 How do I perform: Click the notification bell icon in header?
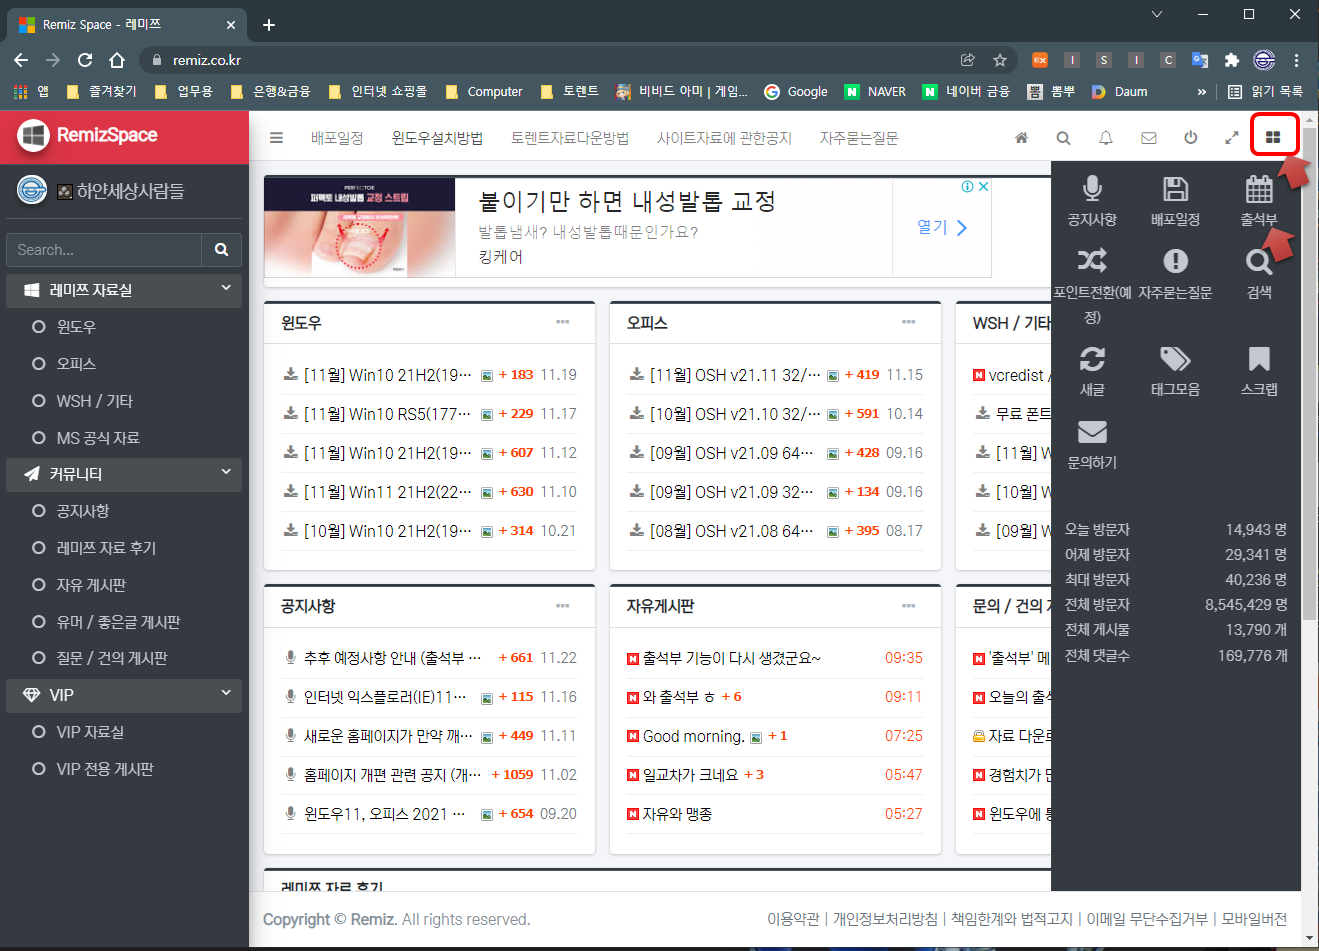[x=1106, y=138]
